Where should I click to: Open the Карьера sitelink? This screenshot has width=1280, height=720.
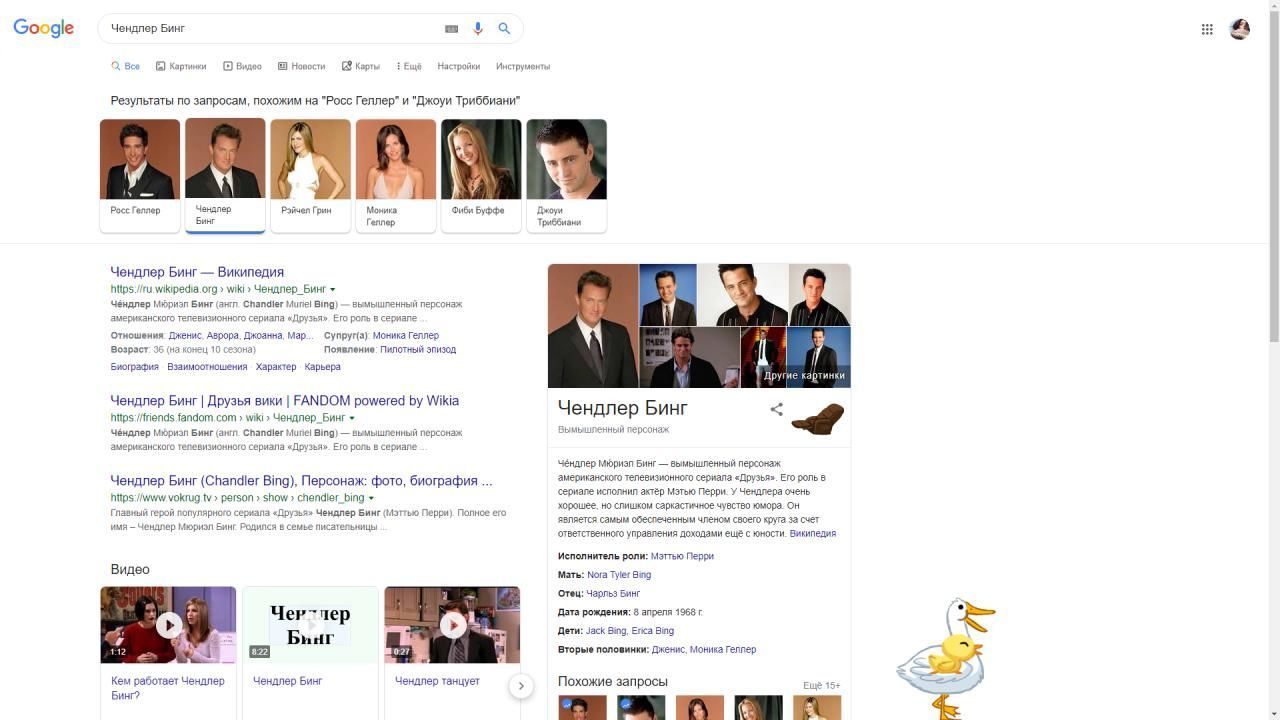tap(322, 367)
